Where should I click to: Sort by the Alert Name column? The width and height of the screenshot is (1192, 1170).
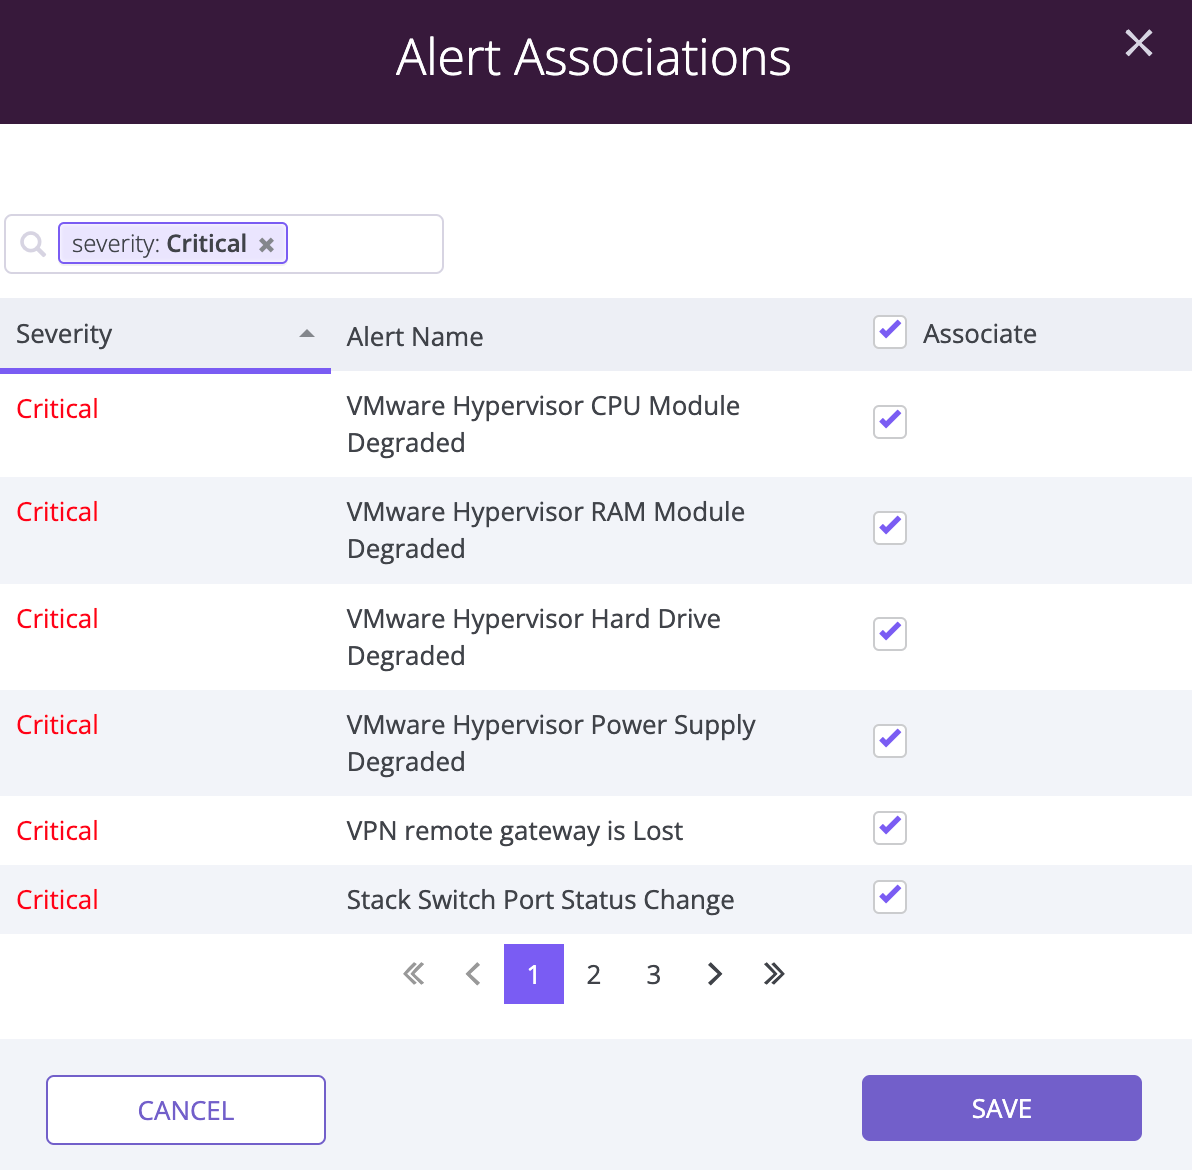[x=415, y=337]
